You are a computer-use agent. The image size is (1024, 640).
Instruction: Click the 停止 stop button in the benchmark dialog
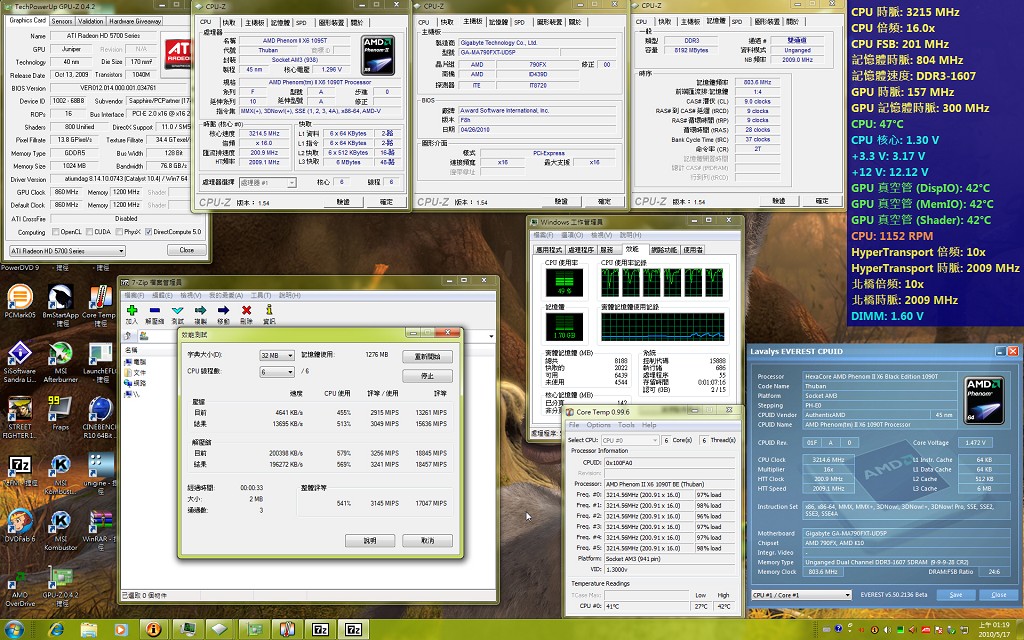(428, 376)
